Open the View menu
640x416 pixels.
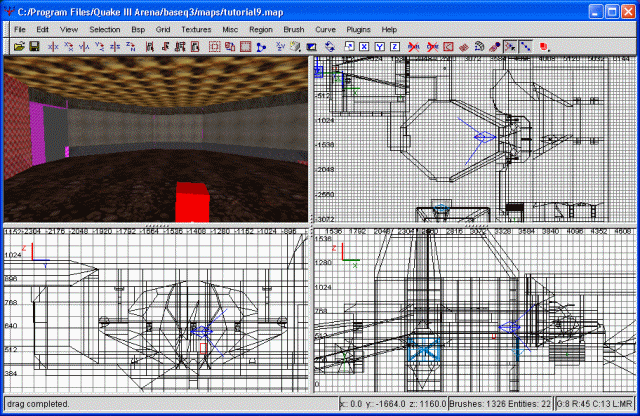pos(69,29)
